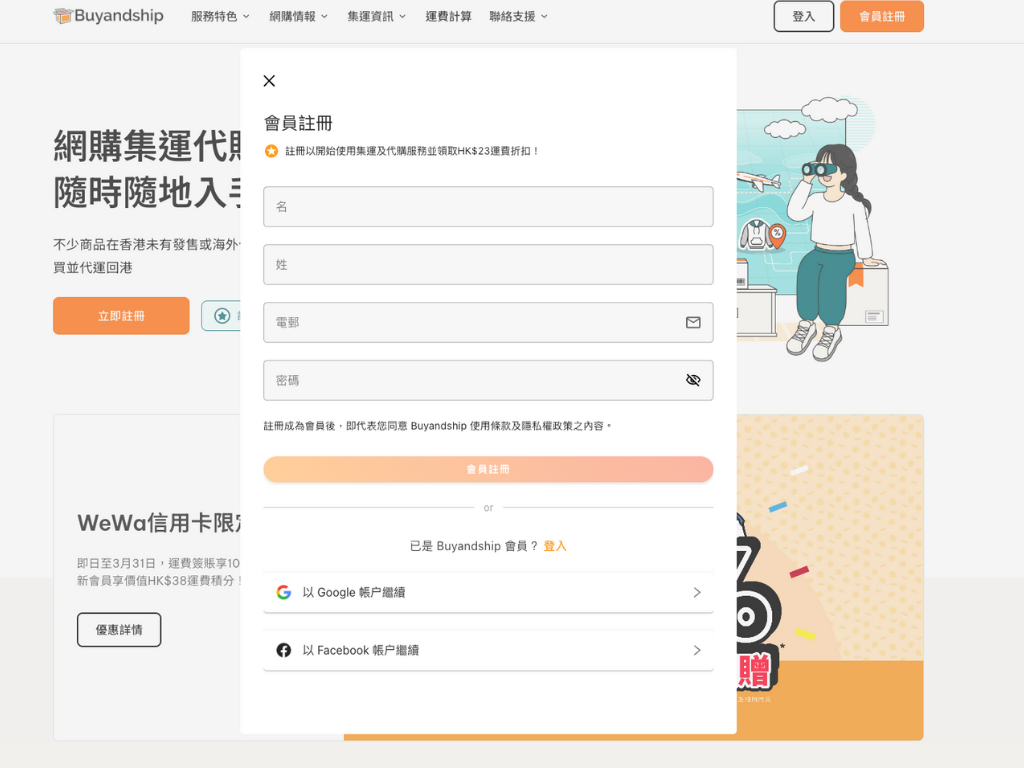Focus the 名 first name field
1024x768 pixels.
488,206
